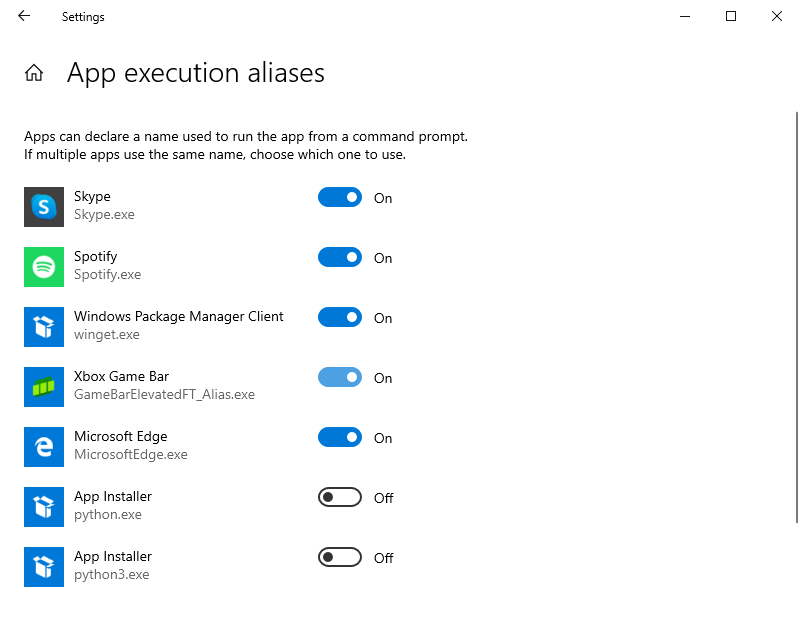Click the Microsoft Edge icon
This screenshot has width=800, height=632.
click(x=44, y=447)
